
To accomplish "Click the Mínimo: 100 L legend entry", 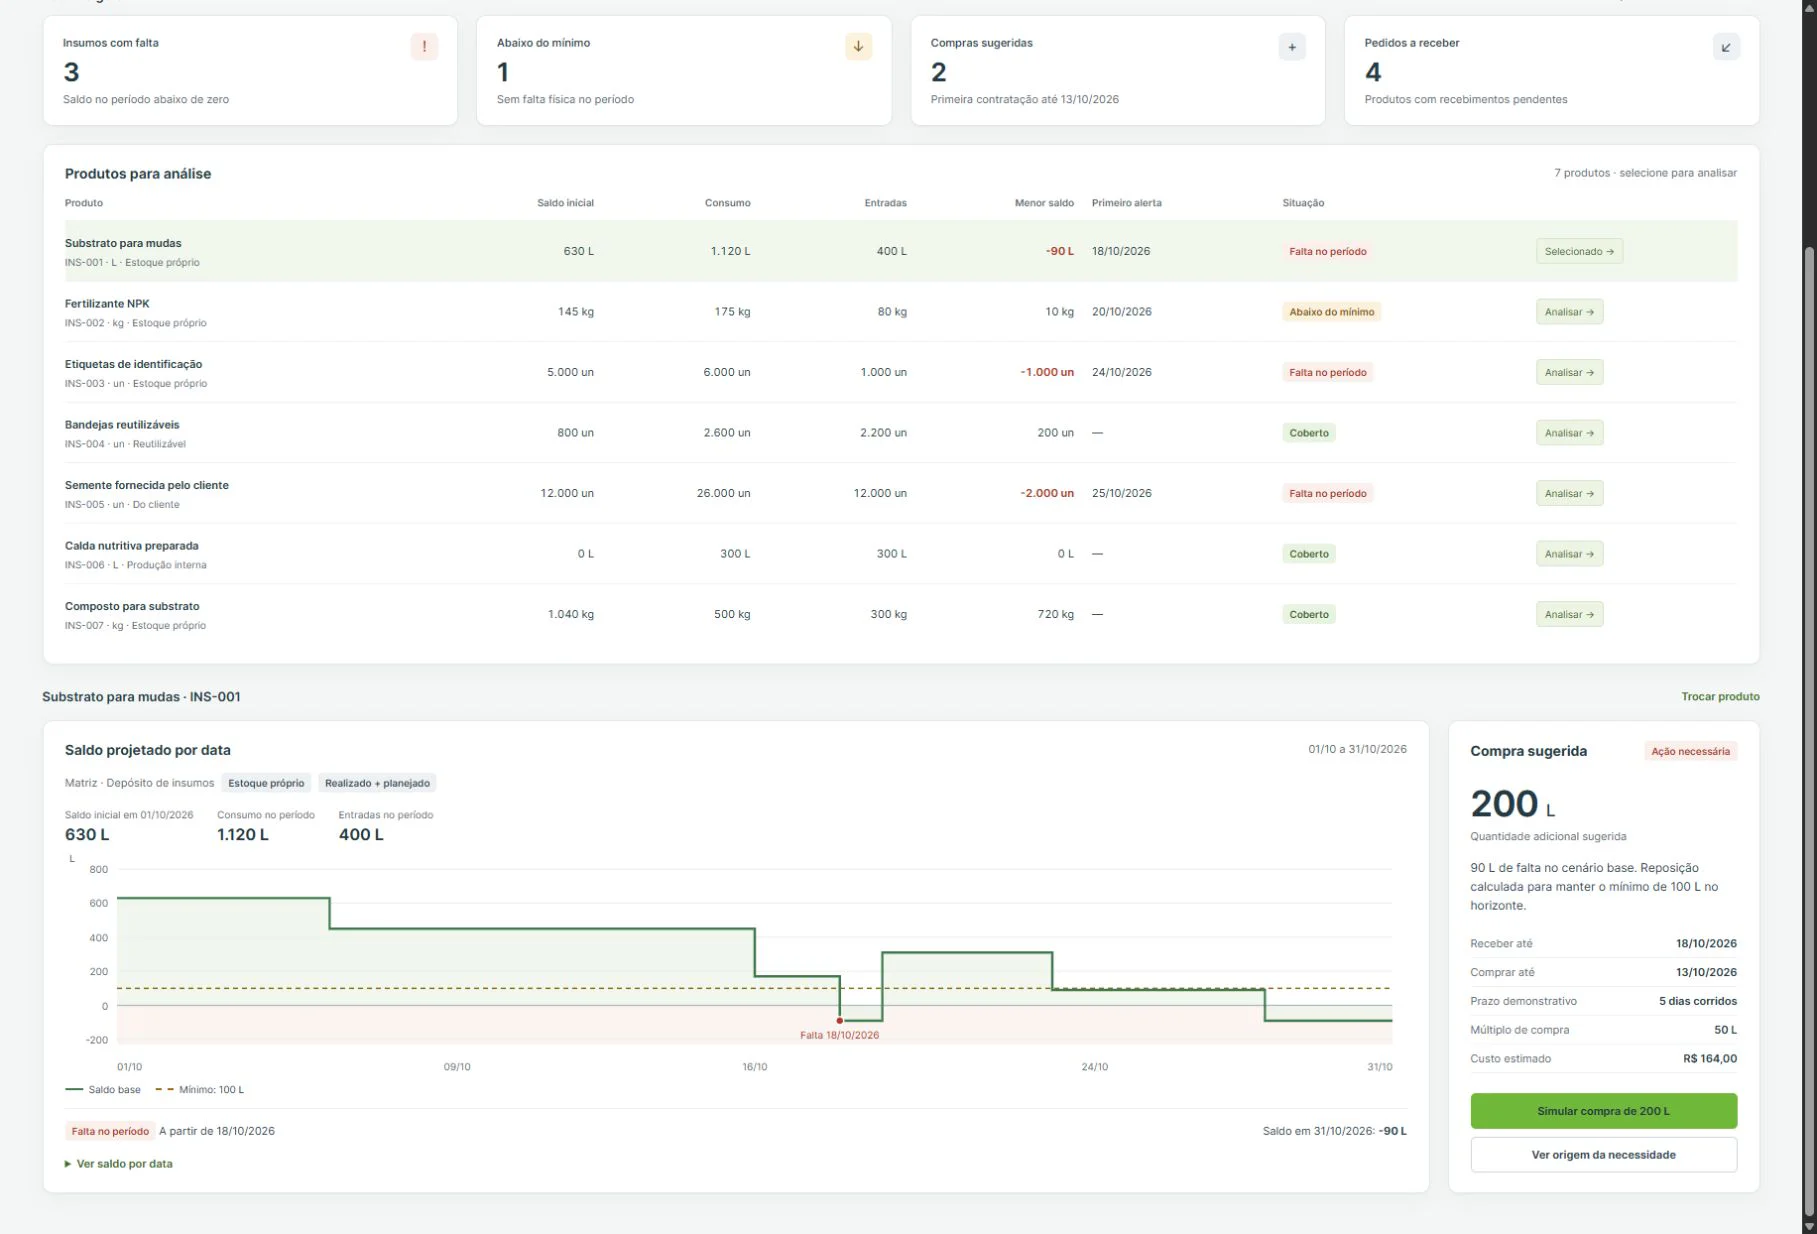I will coord(200,1090).
